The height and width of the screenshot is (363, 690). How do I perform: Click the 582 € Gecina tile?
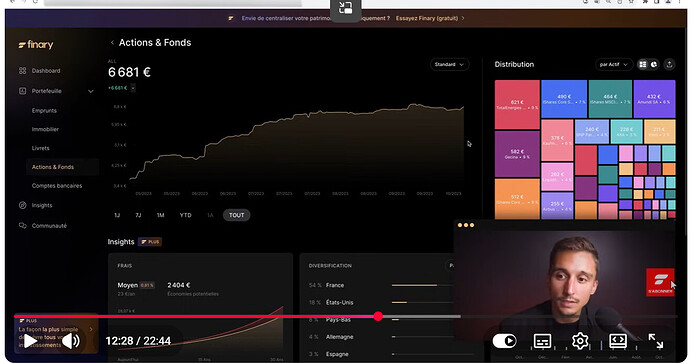click(517, 154)
